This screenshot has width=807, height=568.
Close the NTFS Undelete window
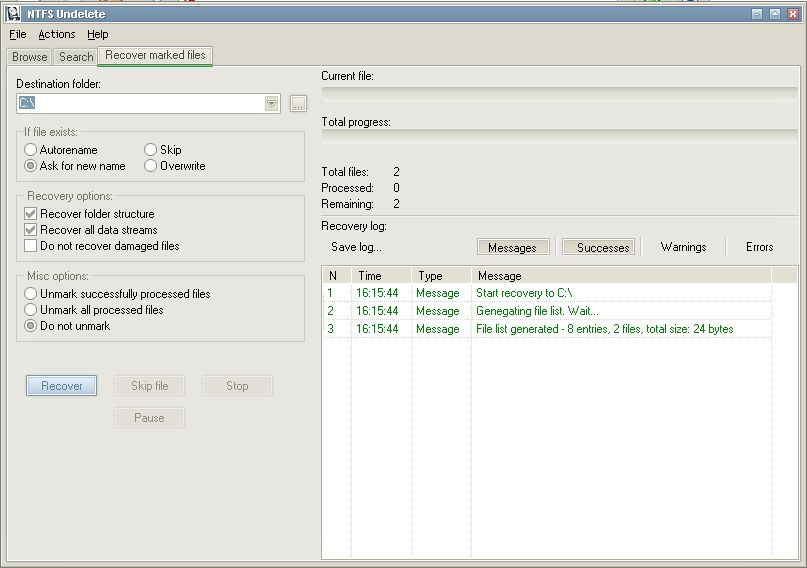tap(793, 14)
